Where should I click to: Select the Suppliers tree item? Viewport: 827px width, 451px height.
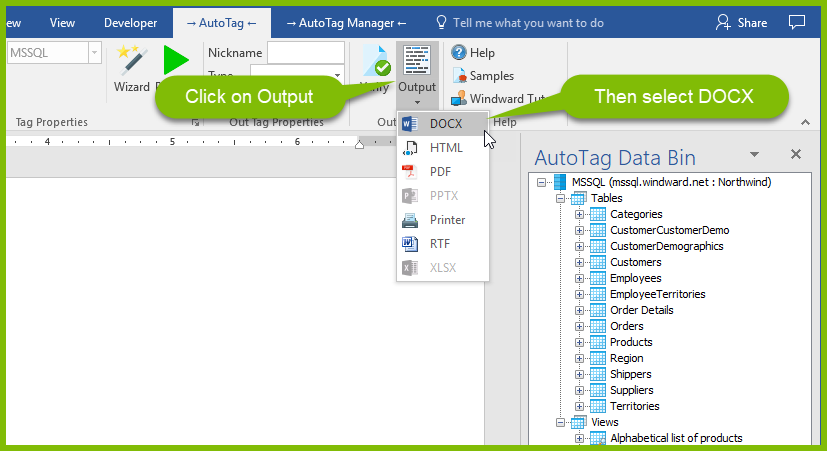point(631,390)
